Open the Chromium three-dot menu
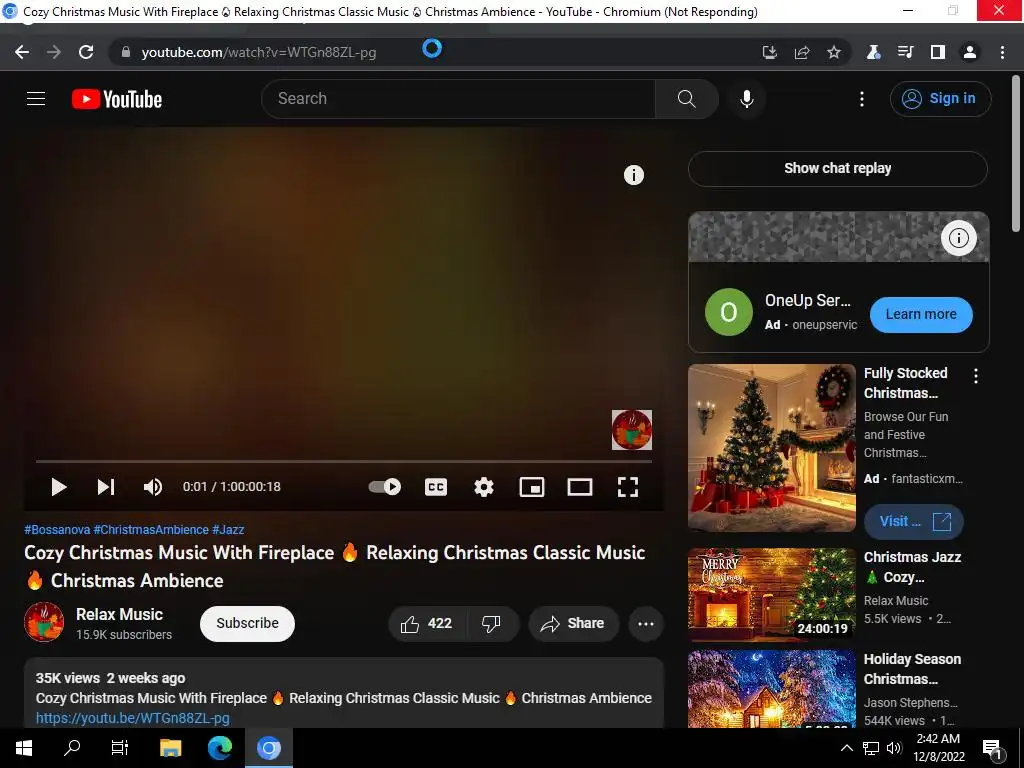This screenshot has width=1024, height=768. coord(1002,52)
